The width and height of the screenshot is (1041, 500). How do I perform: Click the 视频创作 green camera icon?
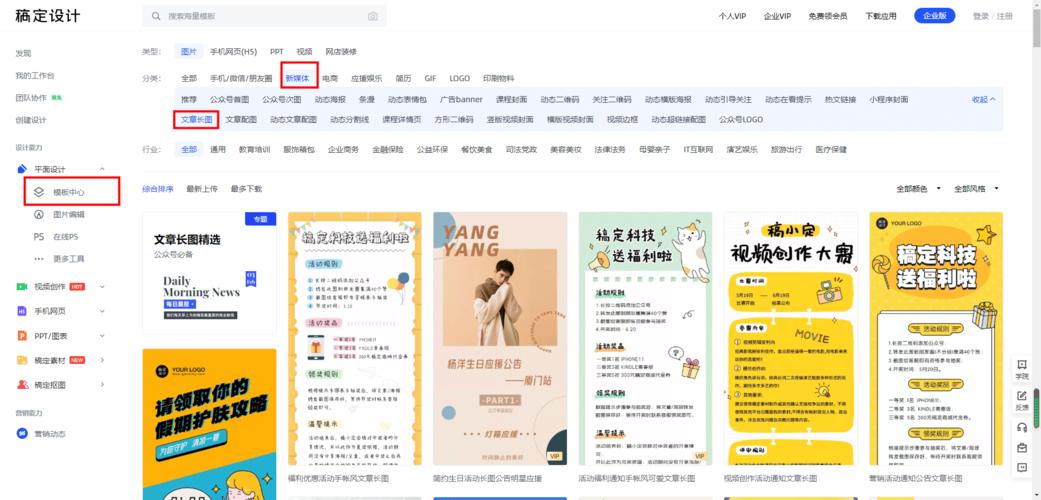[22, 287]
